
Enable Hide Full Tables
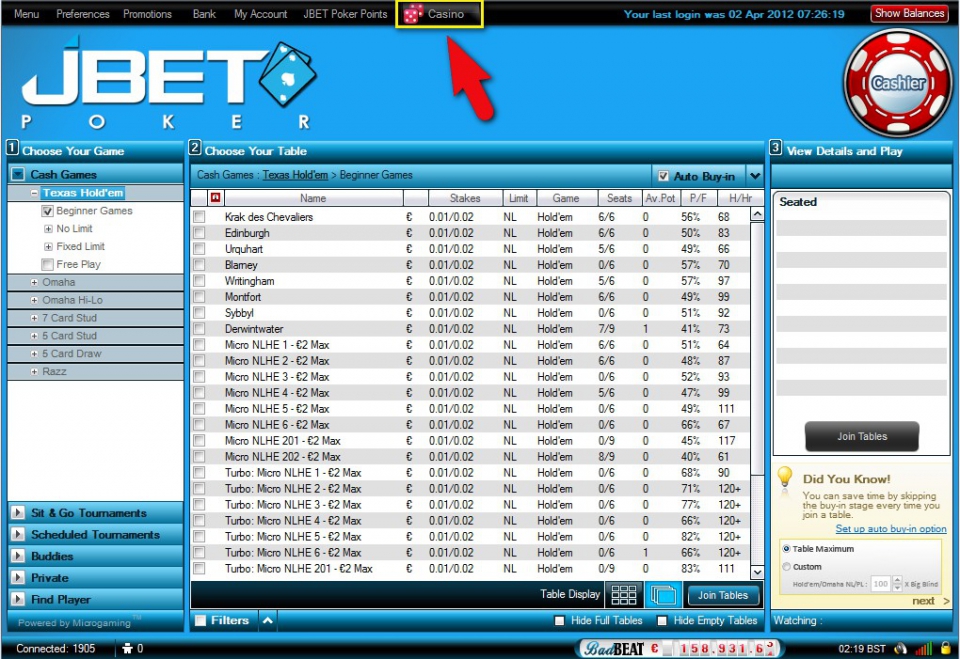(x=559, y=620)
